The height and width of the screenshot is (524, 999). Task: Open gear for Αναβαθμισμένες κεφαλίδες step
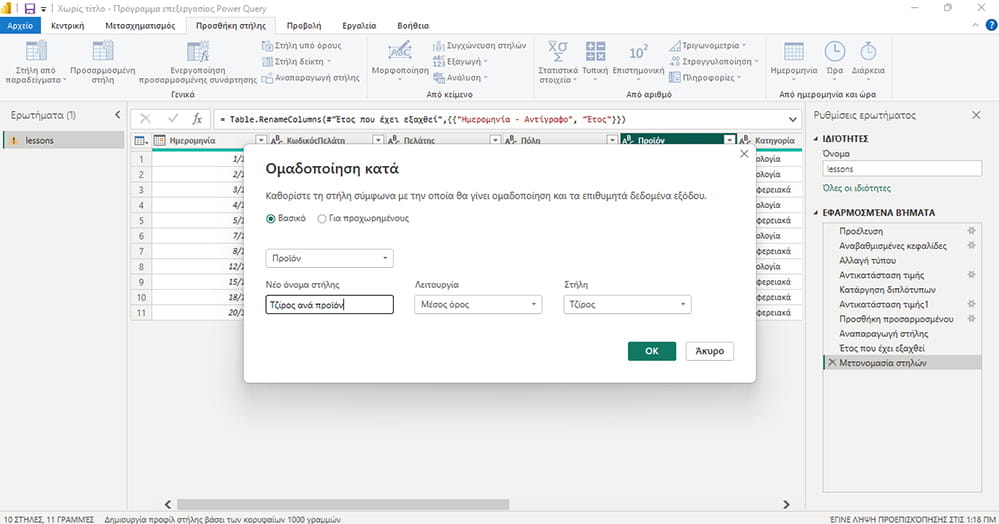tap(972, 245)
